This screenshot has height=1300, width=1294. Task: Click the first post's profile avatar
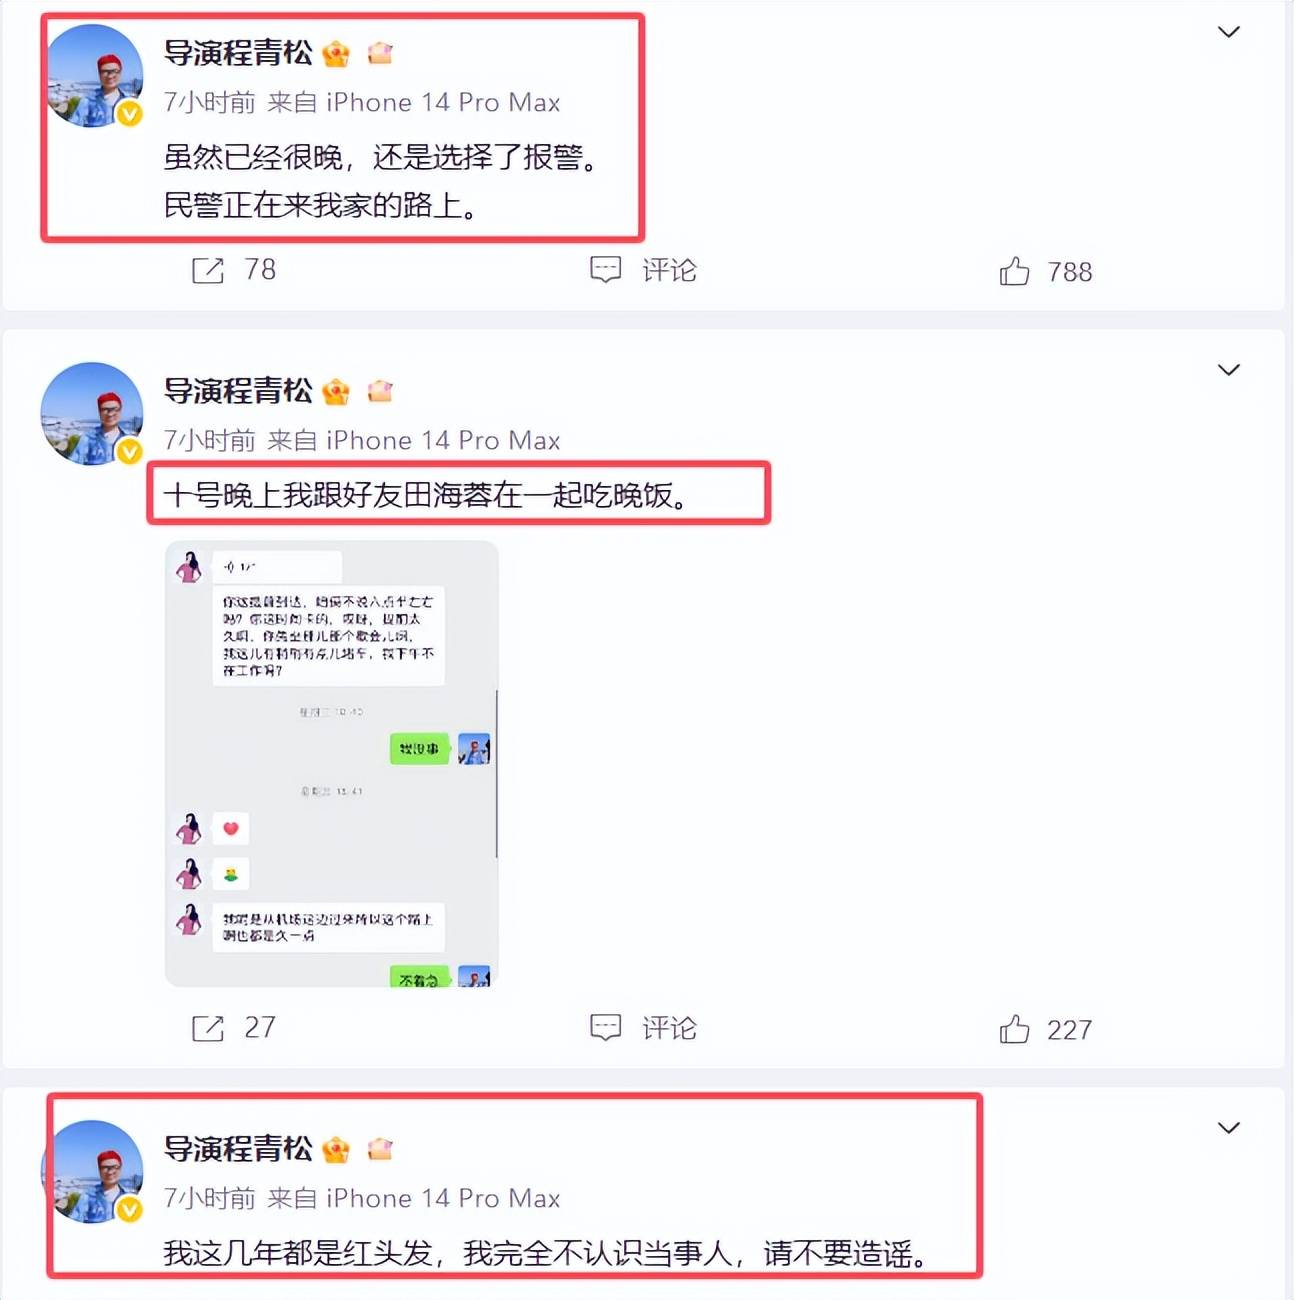[95, 76]
